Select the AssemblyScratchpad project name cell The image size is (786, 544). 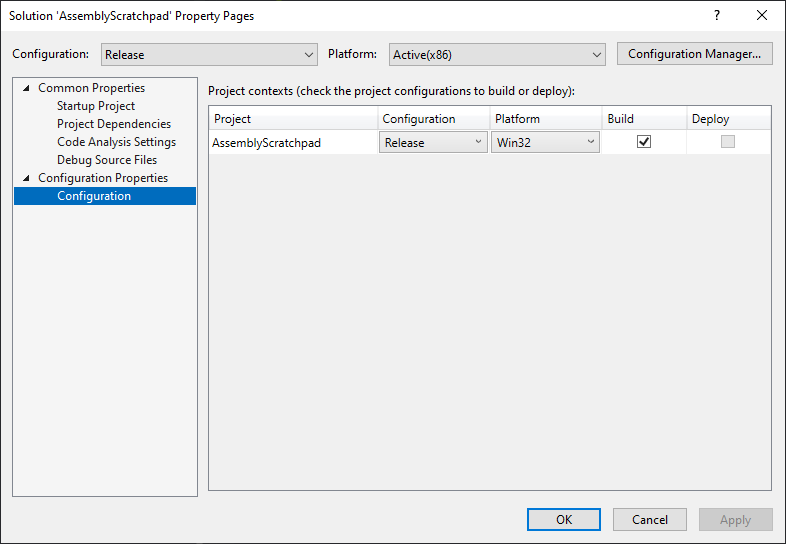293,142
